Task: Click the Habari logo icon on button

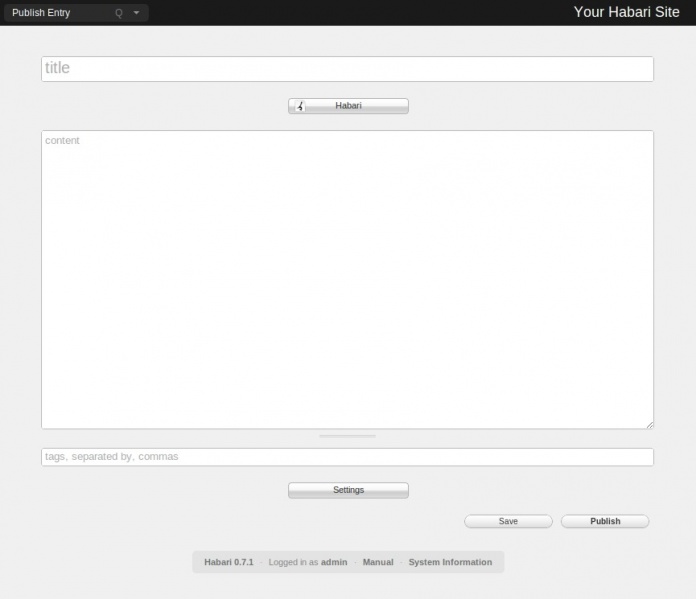Action: click(301, 106)
